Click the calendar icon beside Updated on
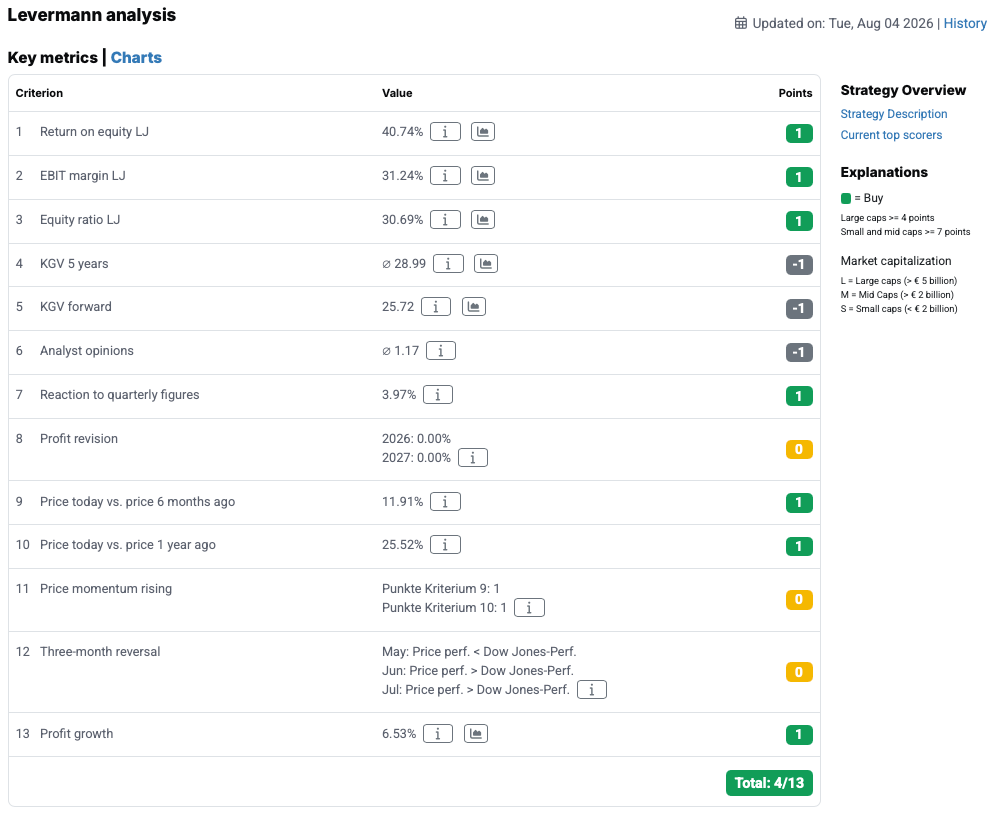Image resolution: width=1002 pixels, height=813 pixels. [741, 24]
